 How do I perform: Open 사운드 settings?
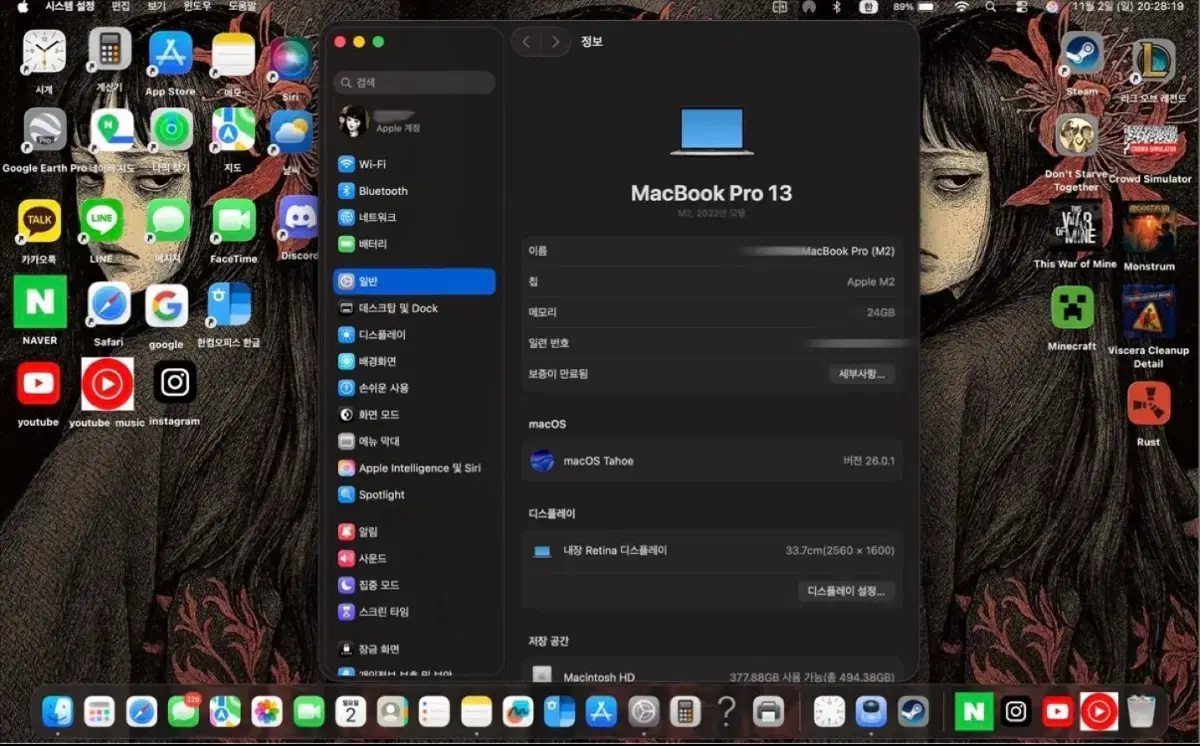414,558
